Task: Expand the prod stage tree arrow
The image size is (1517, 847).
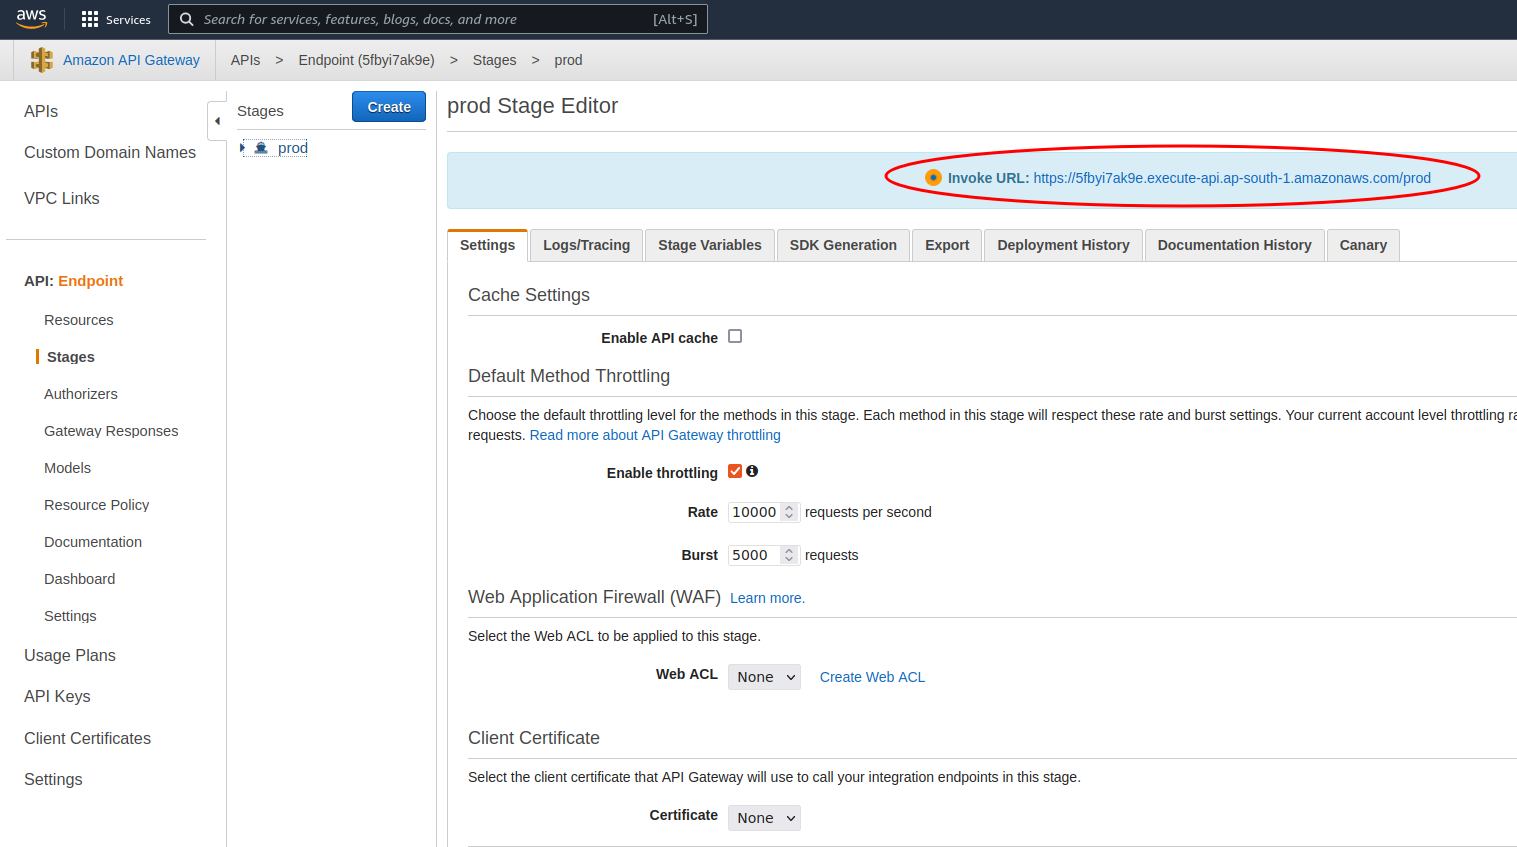Action: coord(243,148)
